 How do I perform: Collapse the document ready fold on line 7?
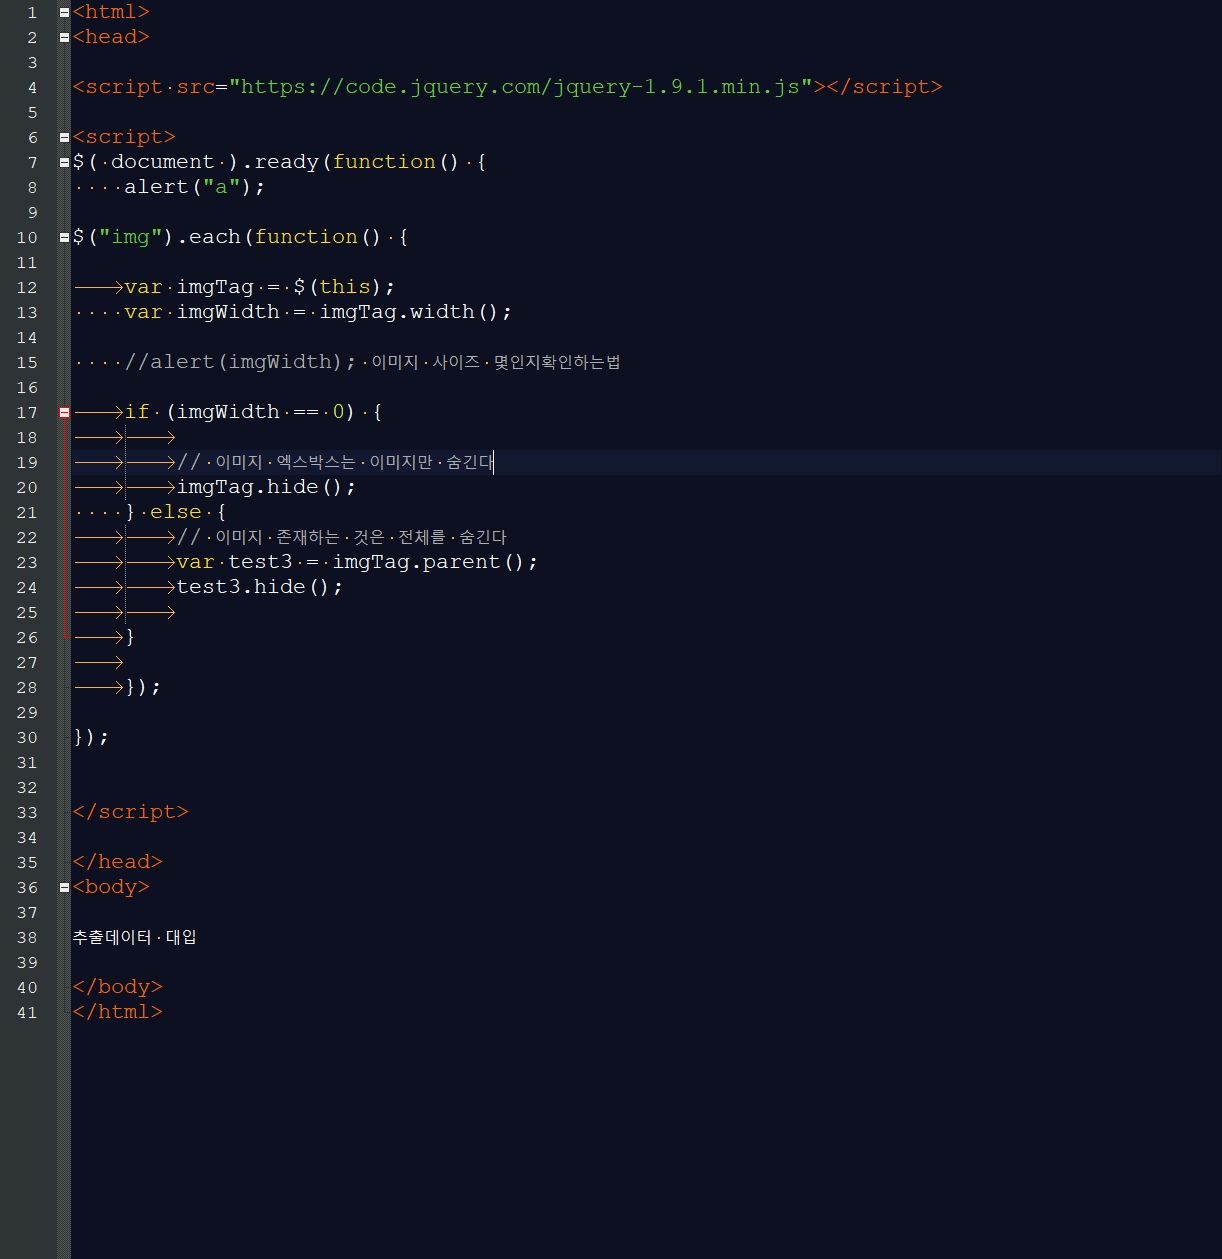point(64,162)
